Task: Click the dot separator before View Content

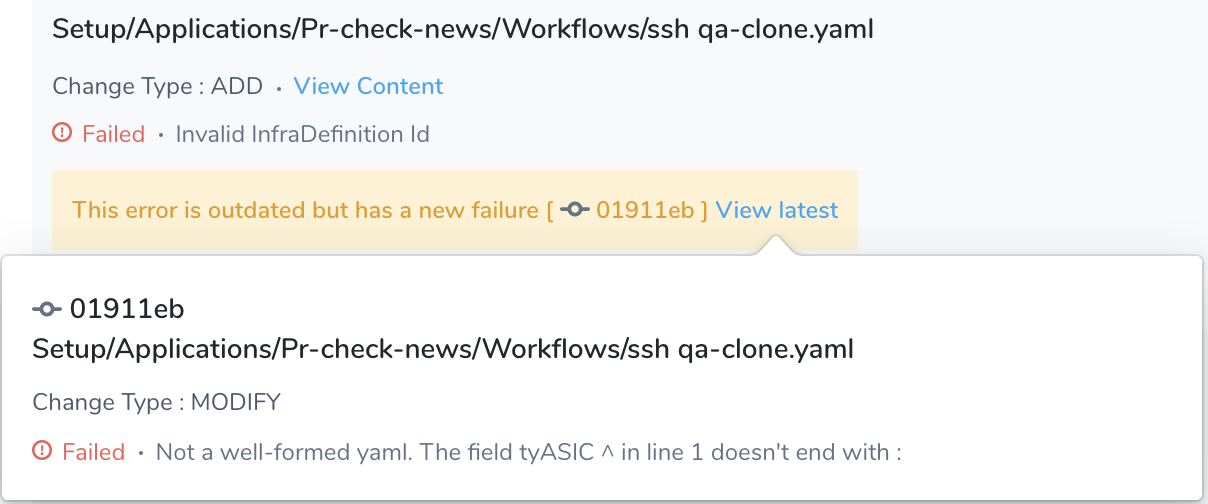Action: 279,89
